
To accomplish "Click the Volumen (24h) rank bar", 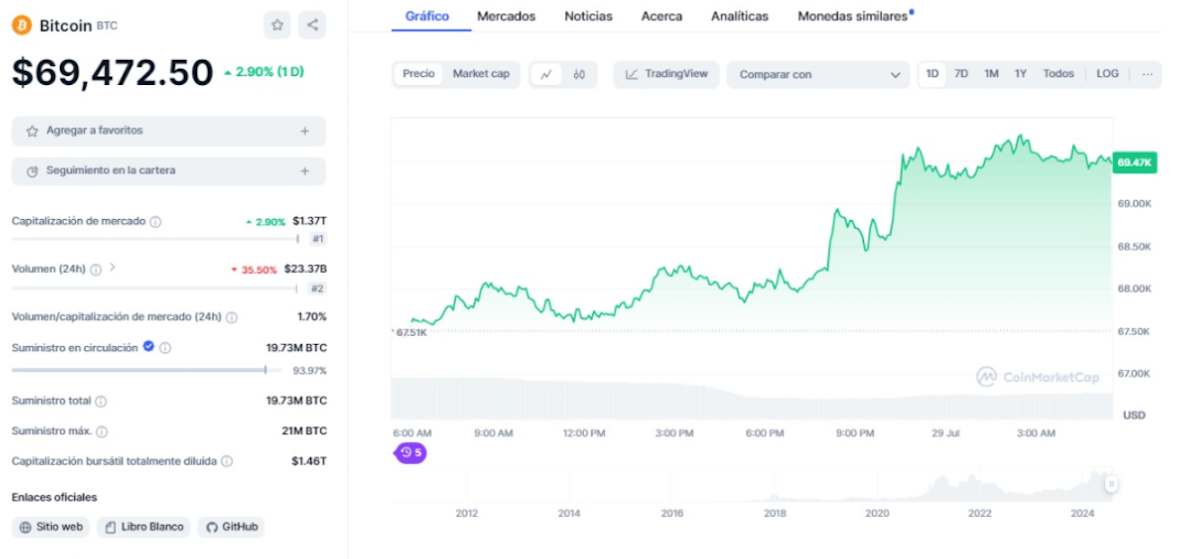I will click(155, 288).
